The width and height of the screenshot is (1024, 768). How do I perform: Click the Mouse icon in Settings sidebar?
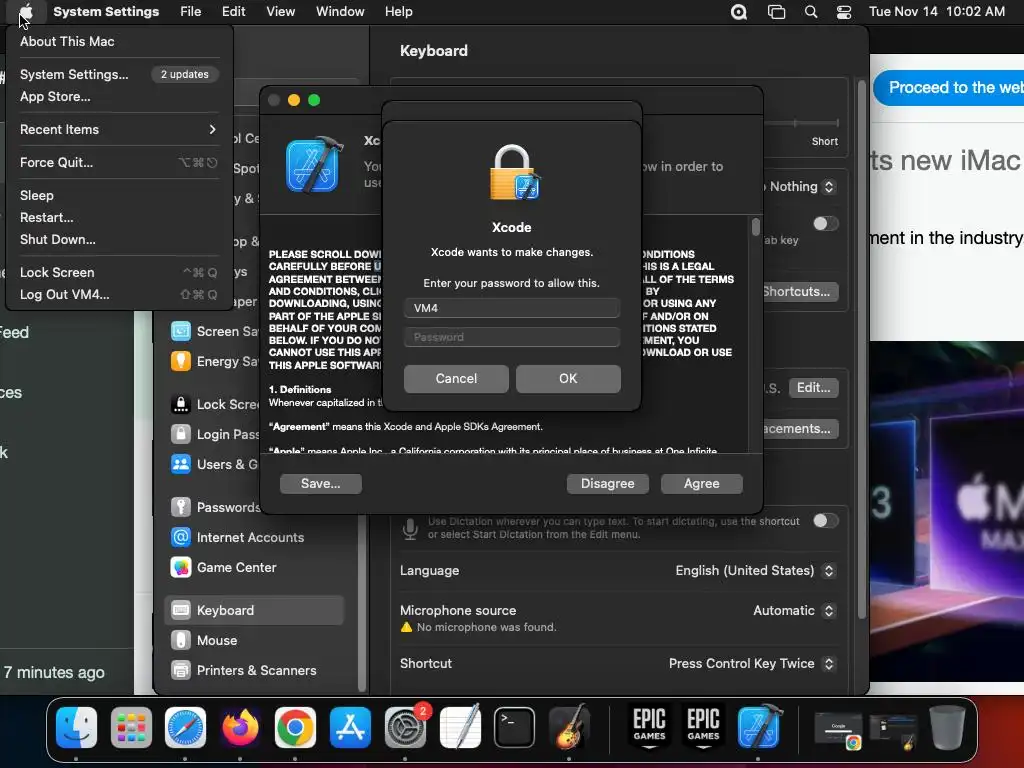pos(181,640)
